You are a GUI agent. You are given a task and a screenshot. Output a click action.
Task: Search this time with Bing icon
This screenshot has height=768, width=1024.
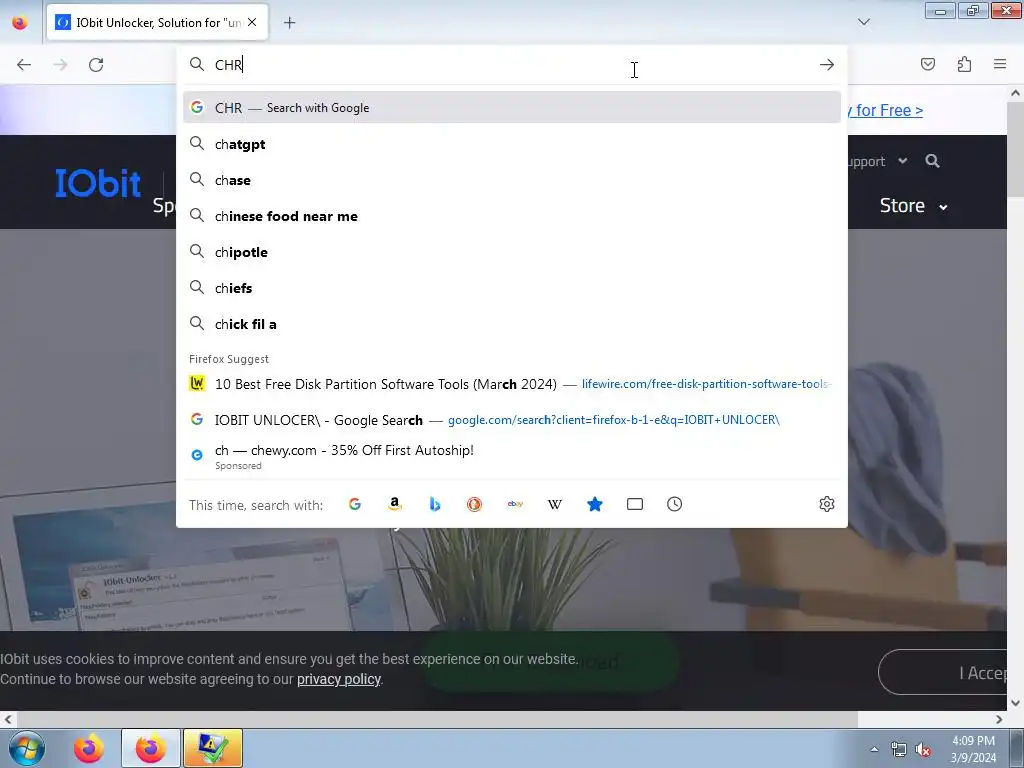tap(434, 504)
